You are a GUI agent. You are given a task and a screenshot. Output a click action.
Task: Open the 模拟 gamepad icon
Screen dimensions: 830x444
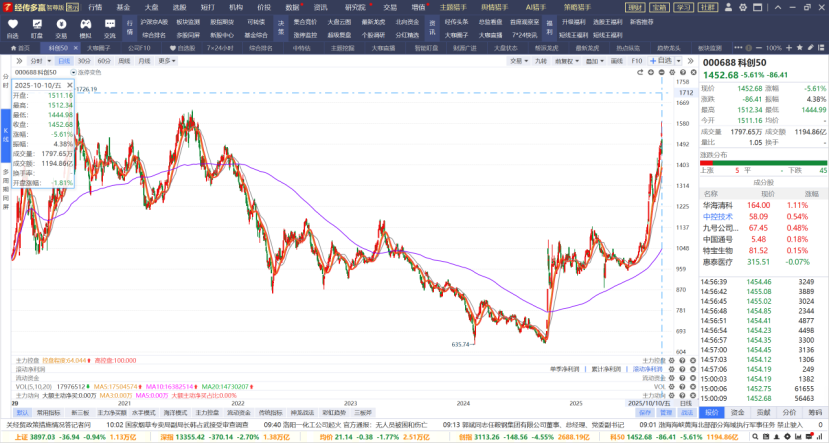pyautogui.click(x=85, y=24)
